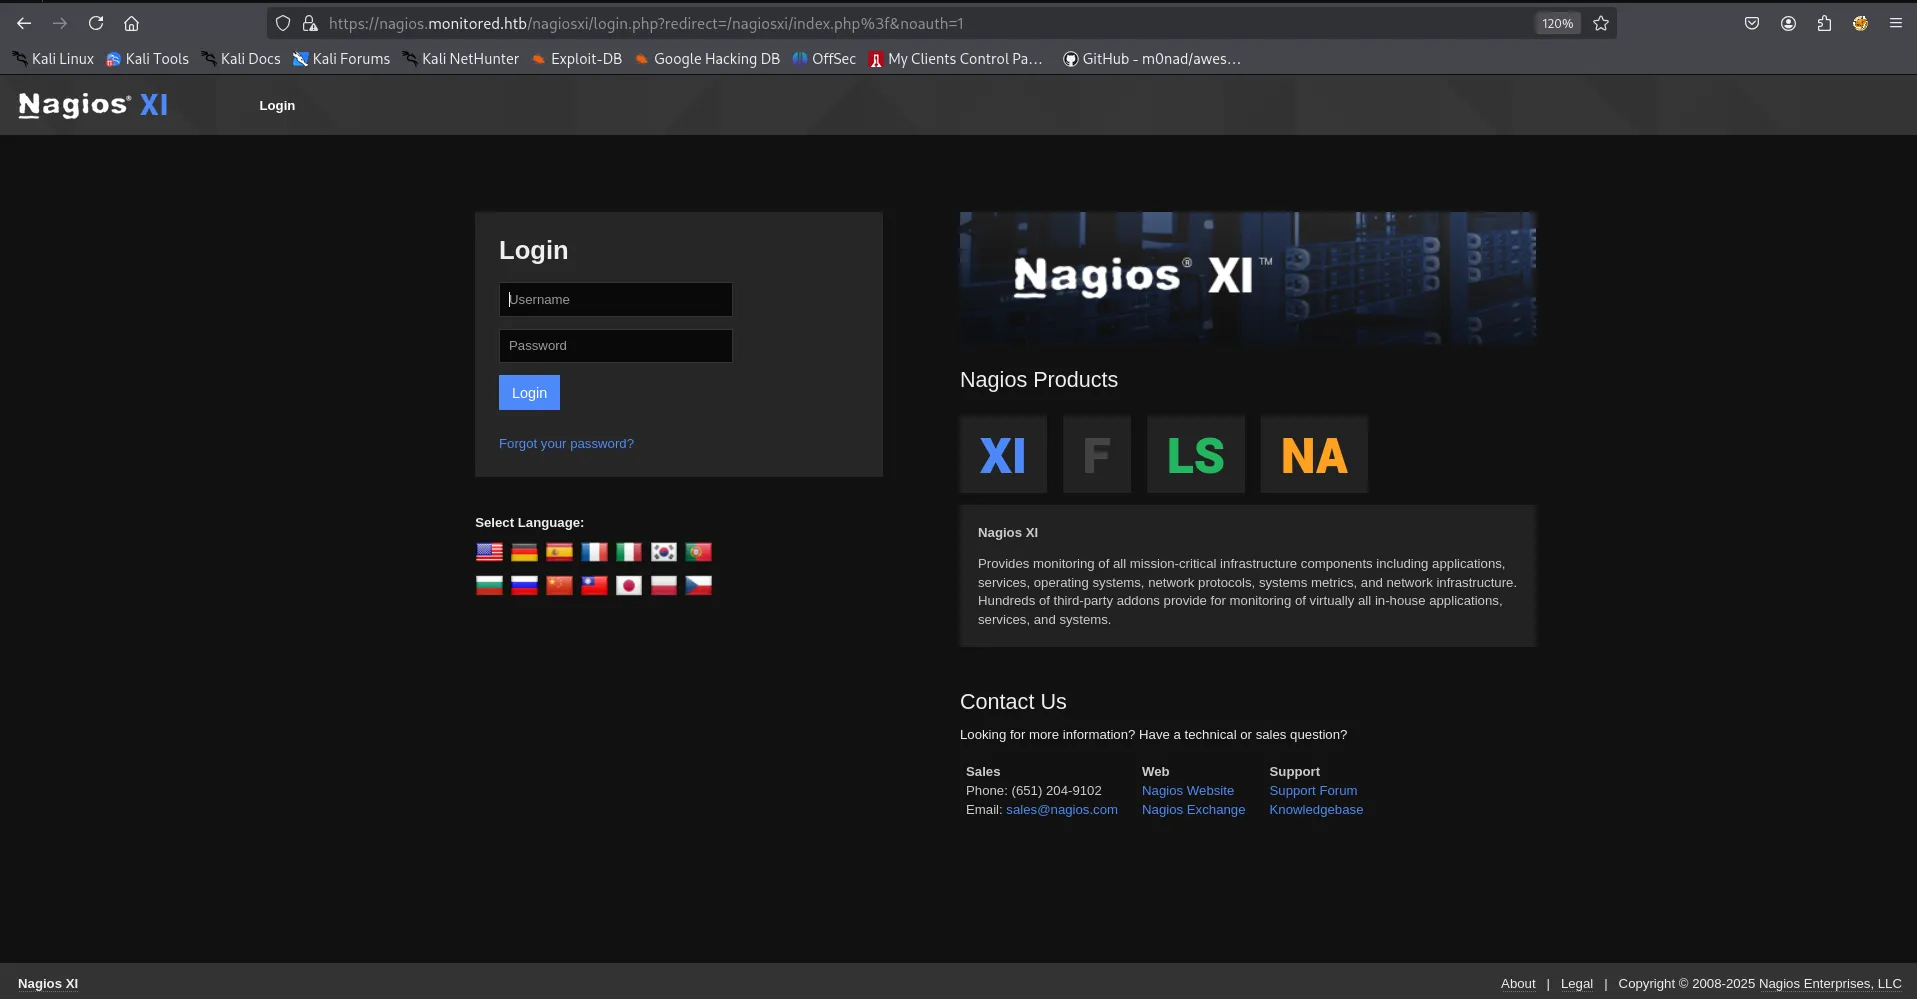Open My Clients Control Panel bookmark
1917x999 pixels.
(x=956, y=59)
